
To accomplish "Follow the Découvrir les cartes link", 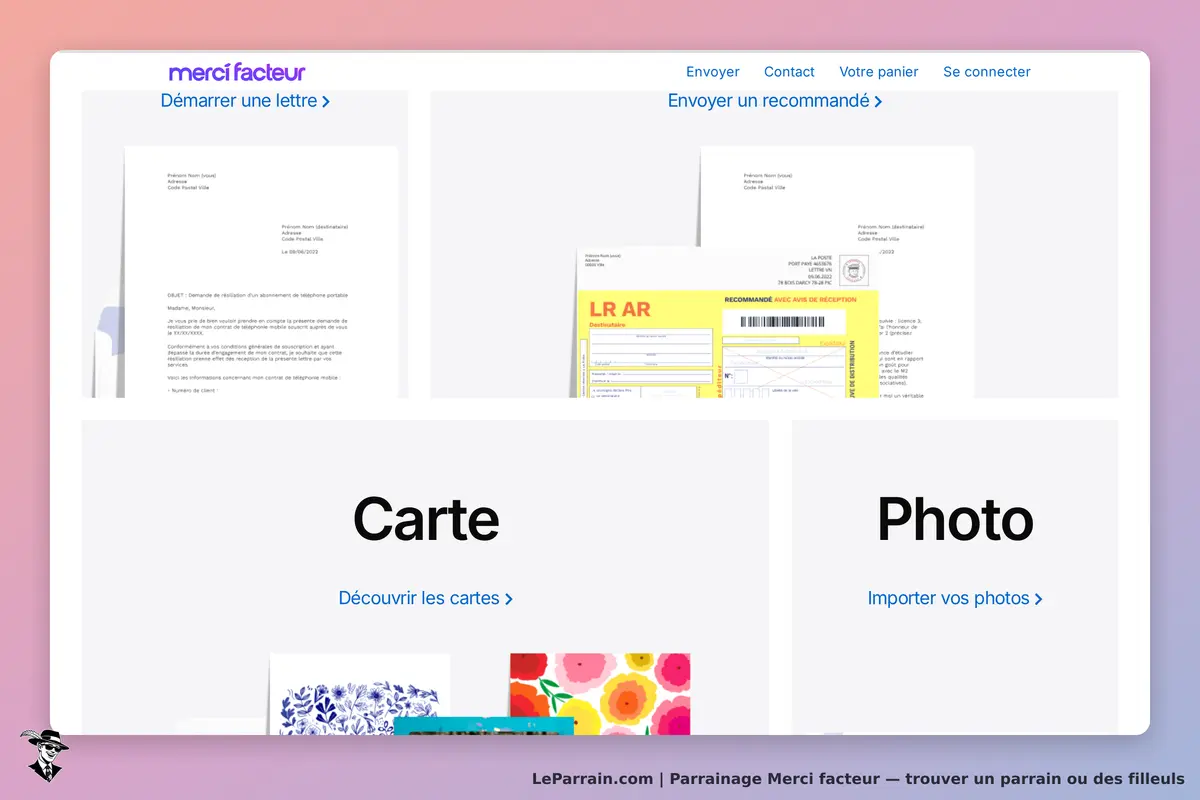I will (426, 598).
